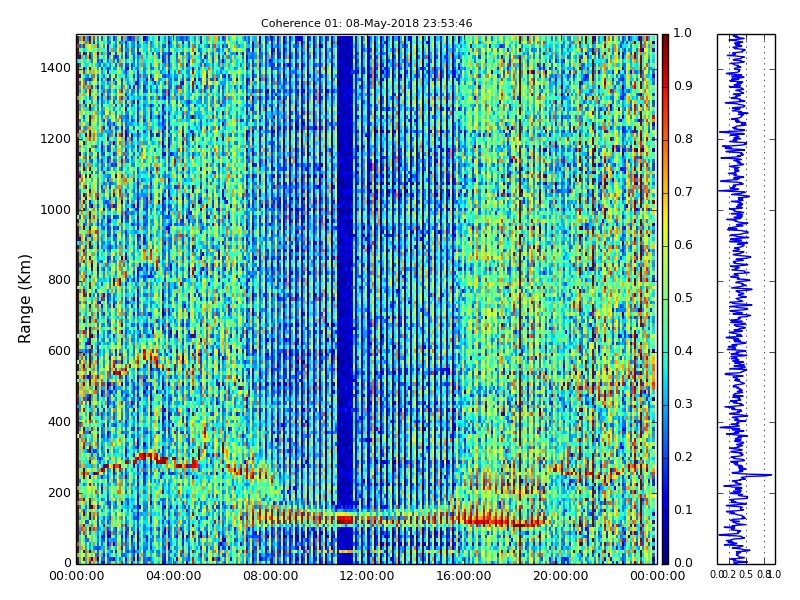The width and height of the screenshot is (800, 600).
Task: Click the 200 range tick label
Action: coord(59,493)
